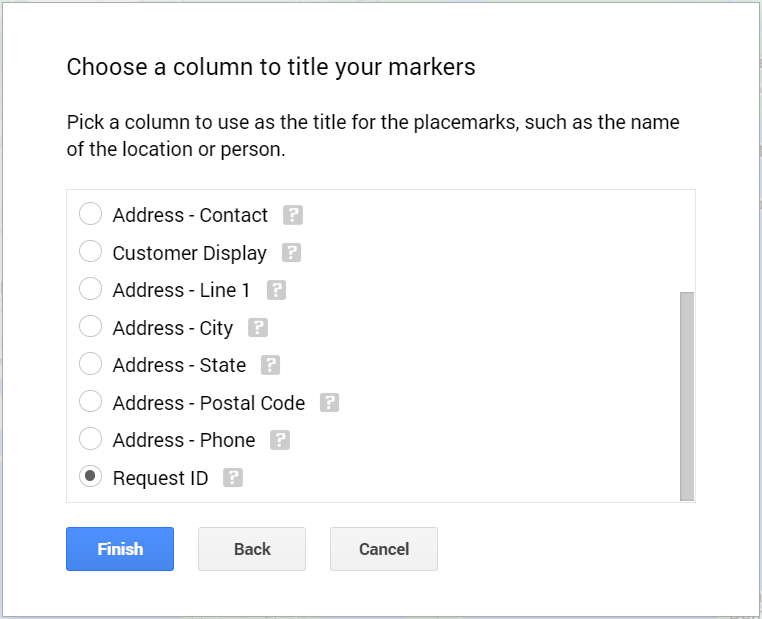762x619 pixels.
Task: Click question mark next to Address - State
Action: [x=271, y=365]
